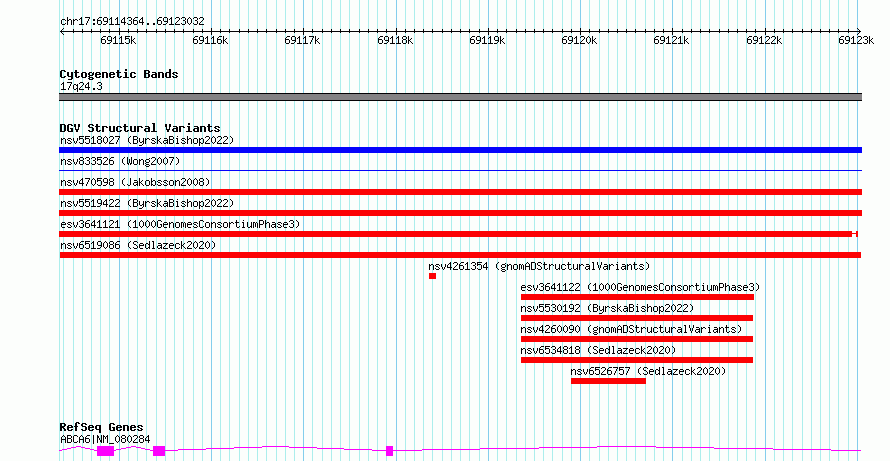Click nsv4260090 (gnomADStructuralVariants) label
This screenshot has width=890, height=461.
[x=631, y=329]
